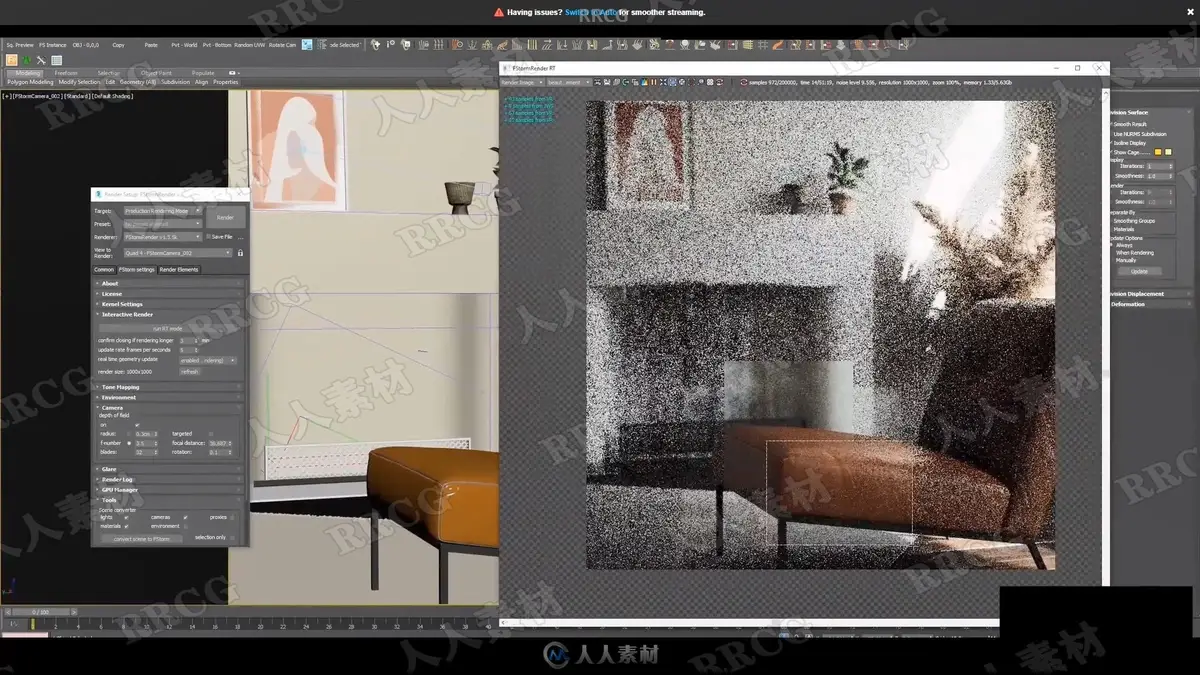The image size is (1200, 675).
Task: Click the refresh button in Interactive Render
Action: pos(189,371)
